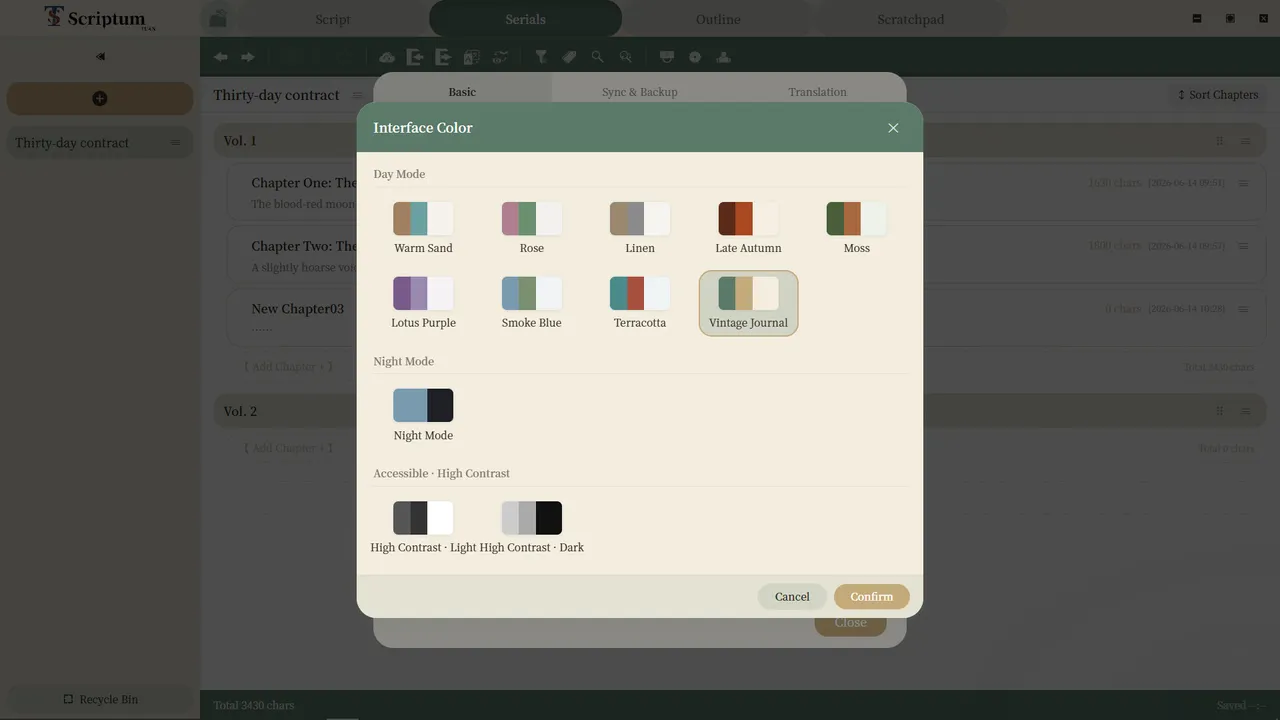Viewport: 1280px width, 720px height.
Task: Select the Terracotta color theme
Action: pyautogui.click(x=640, y=303)
